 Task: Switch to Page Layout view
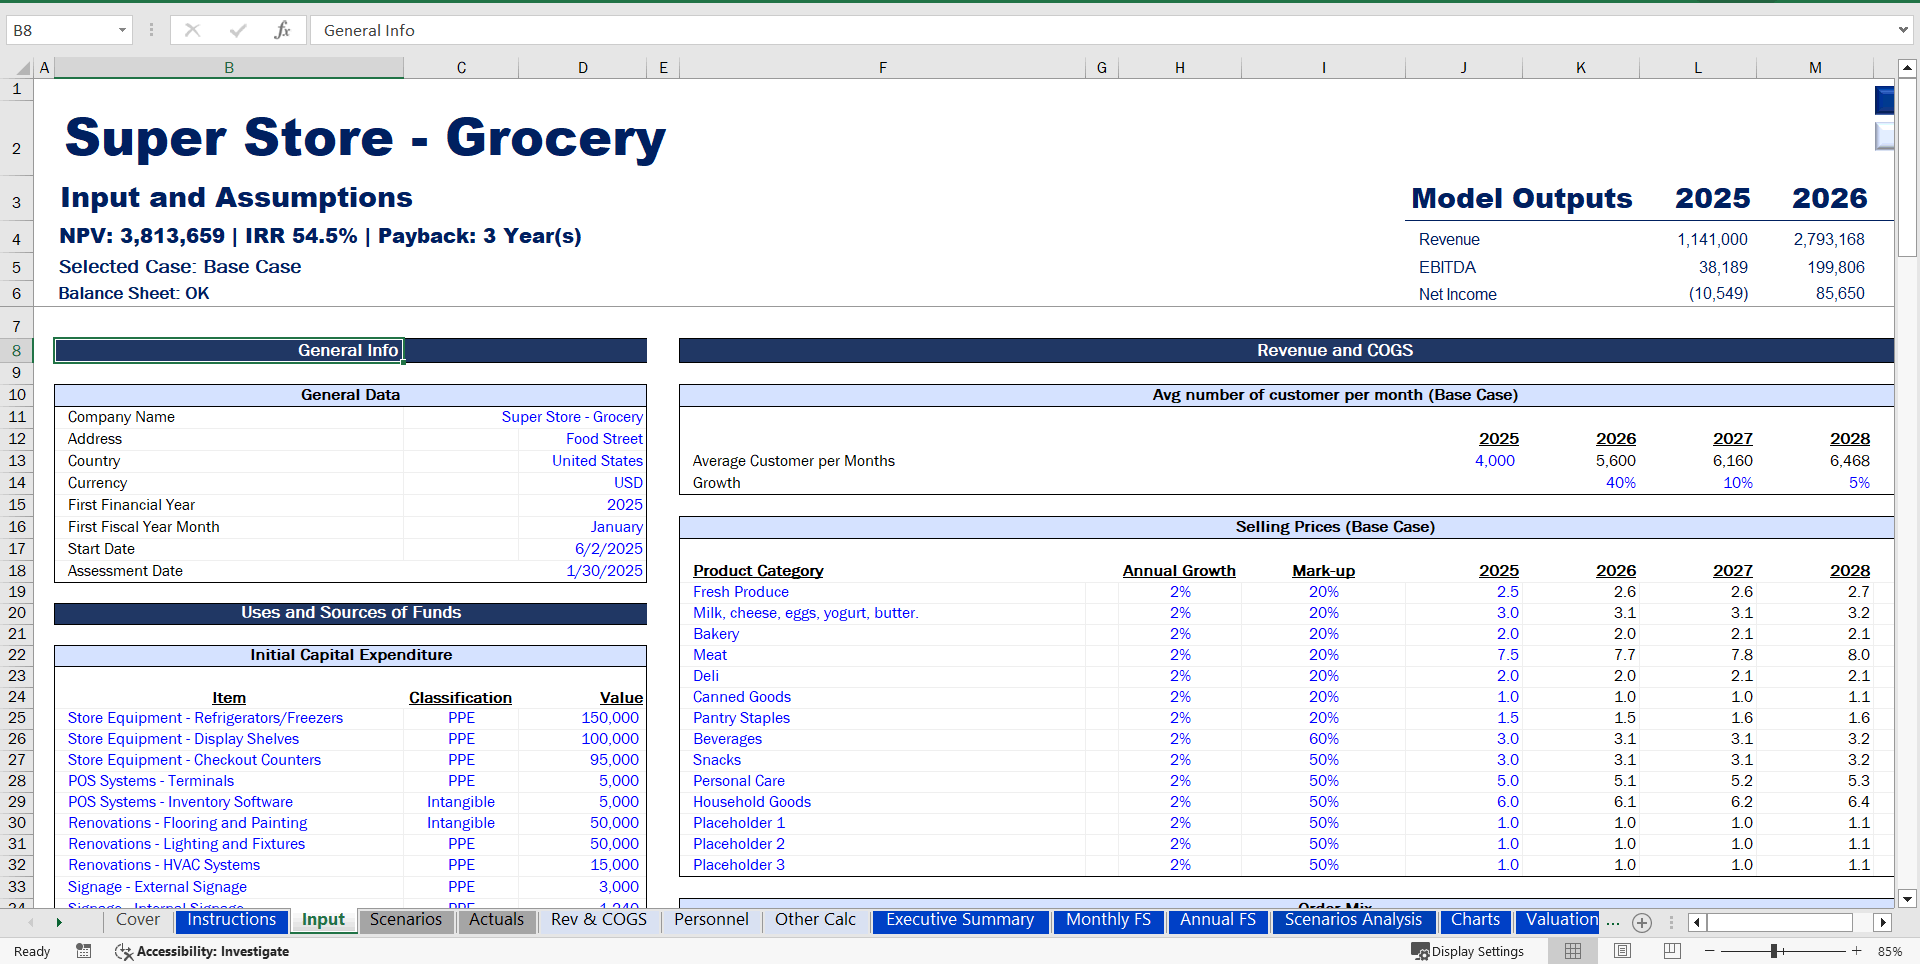tap(1622, 951)
